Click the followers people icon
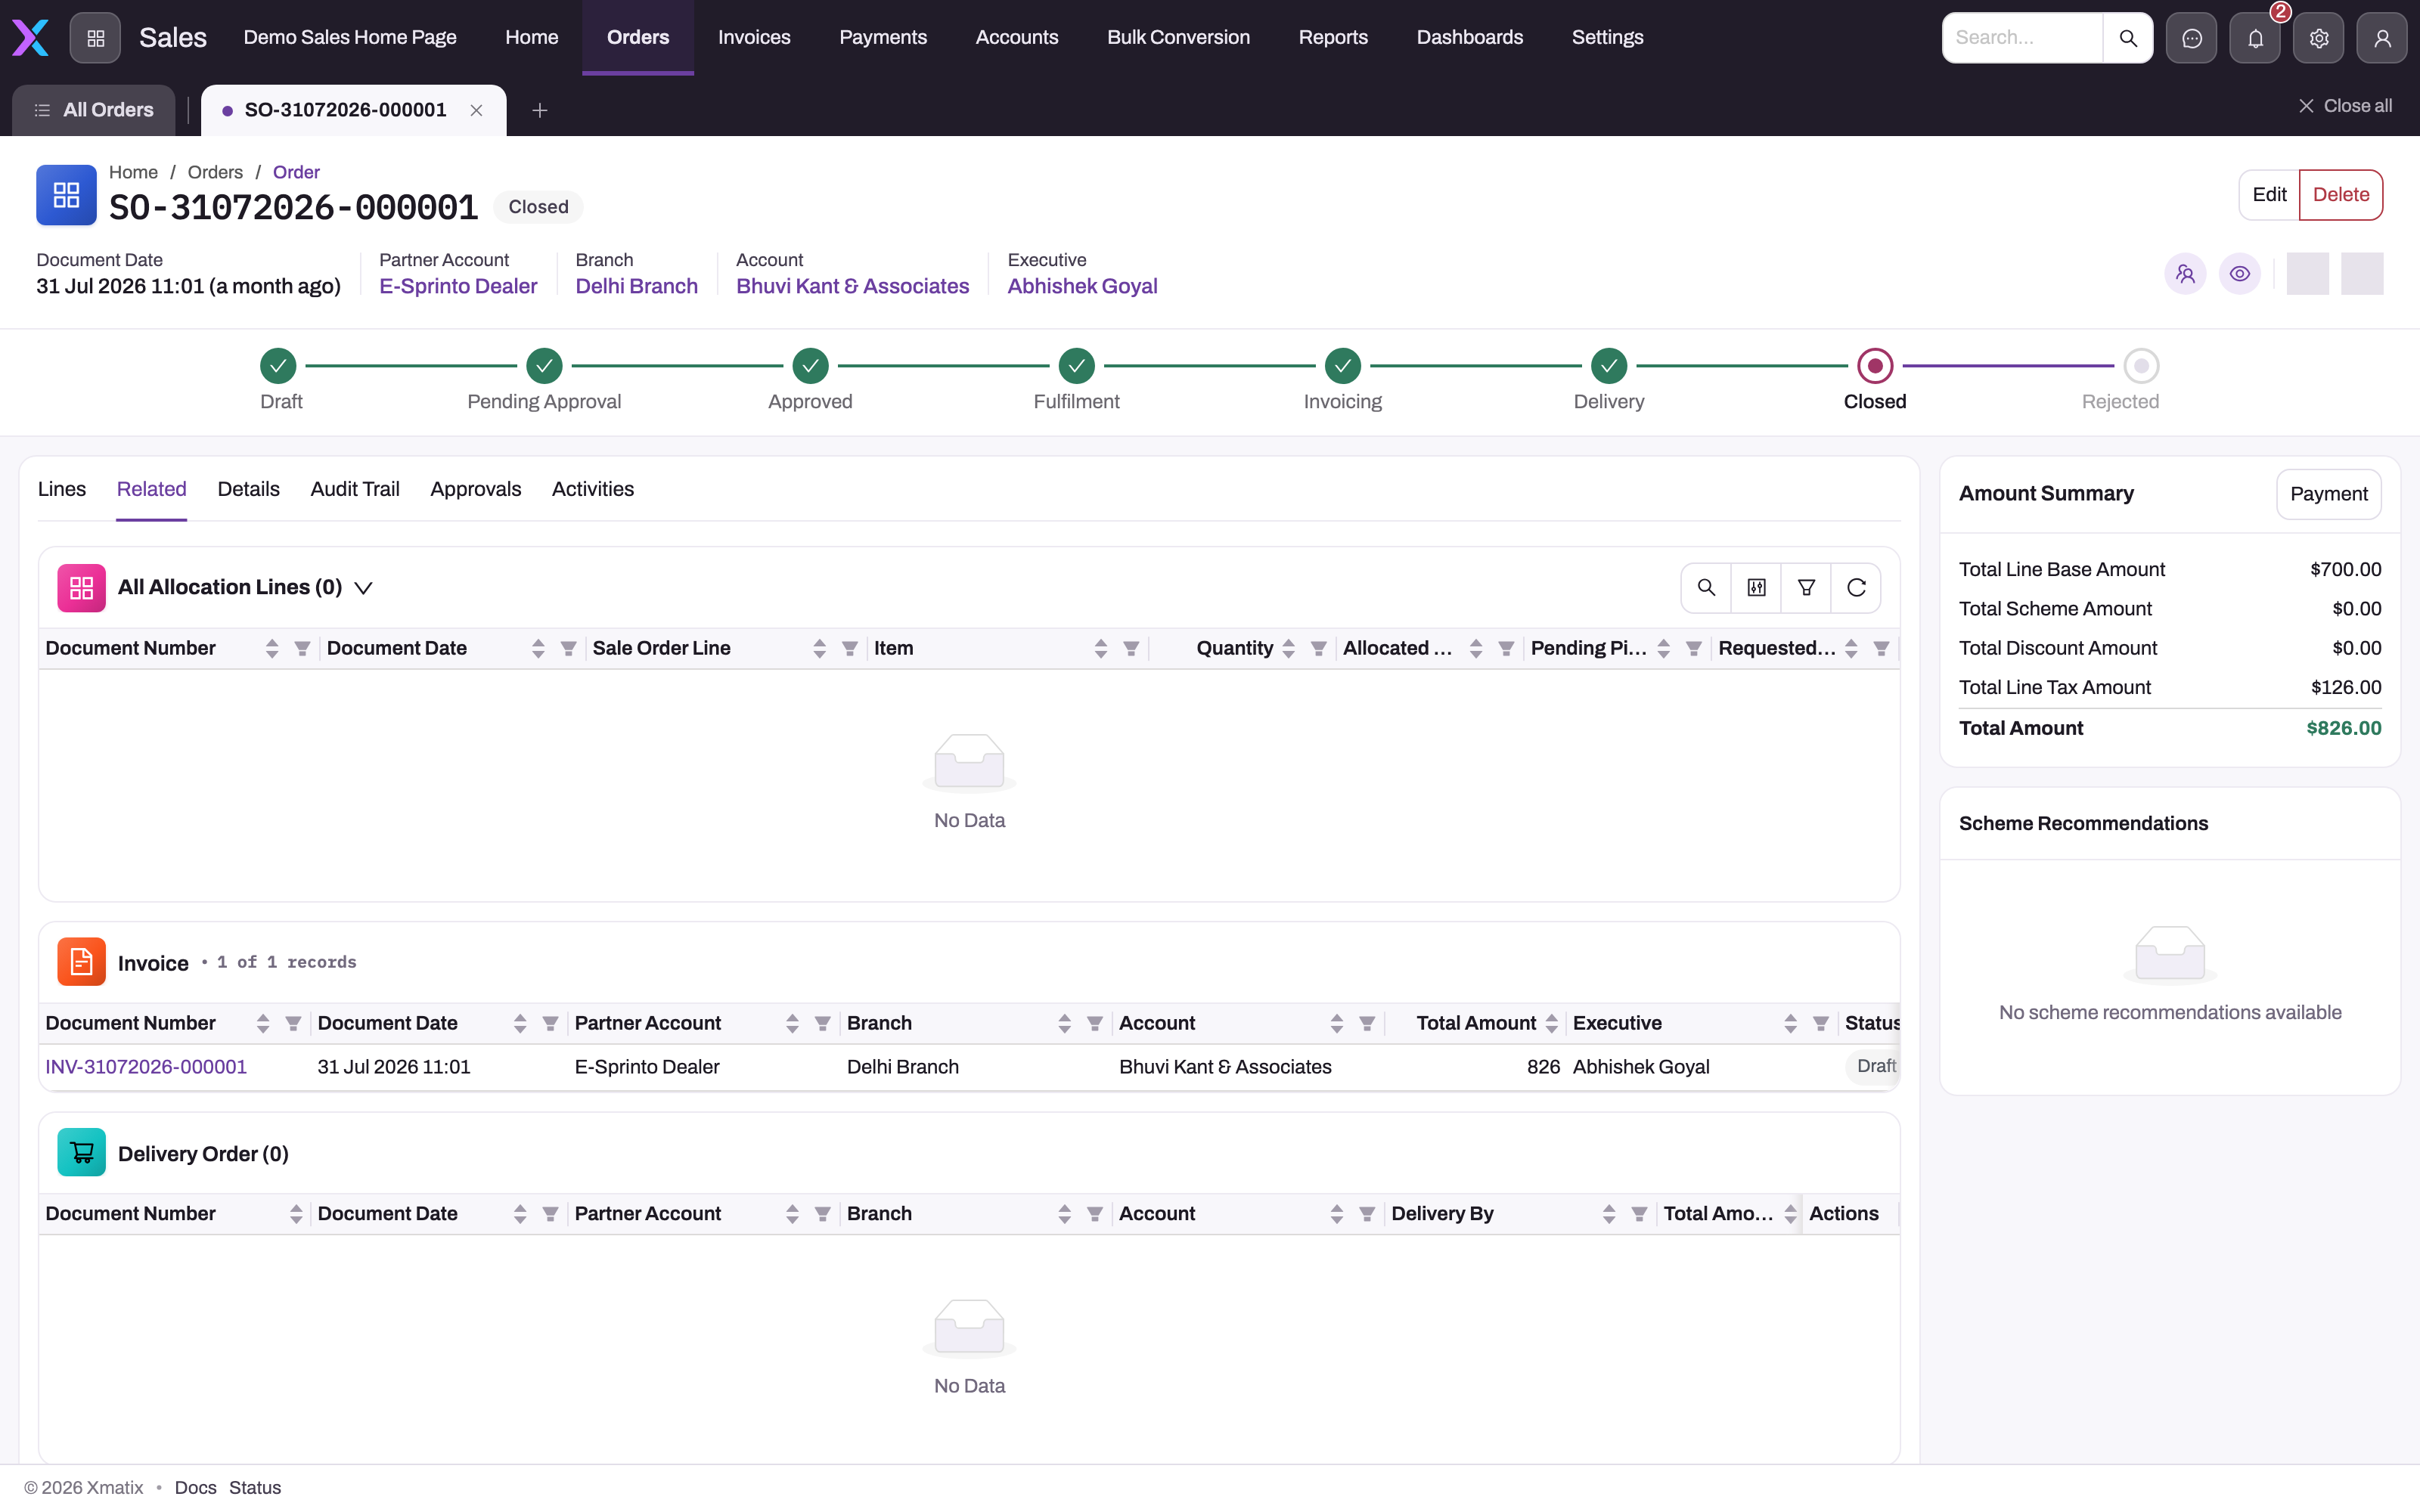 [x=2185, y=273]
